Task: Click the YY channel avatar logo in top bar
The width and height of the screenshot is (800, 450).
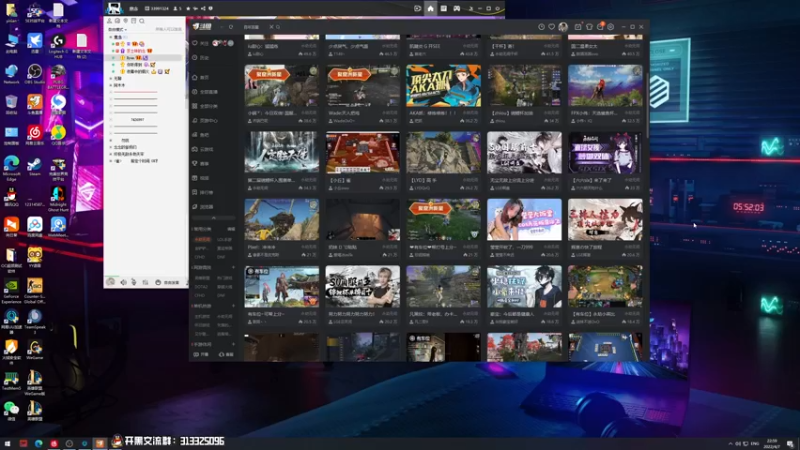Action: point(114,8)
